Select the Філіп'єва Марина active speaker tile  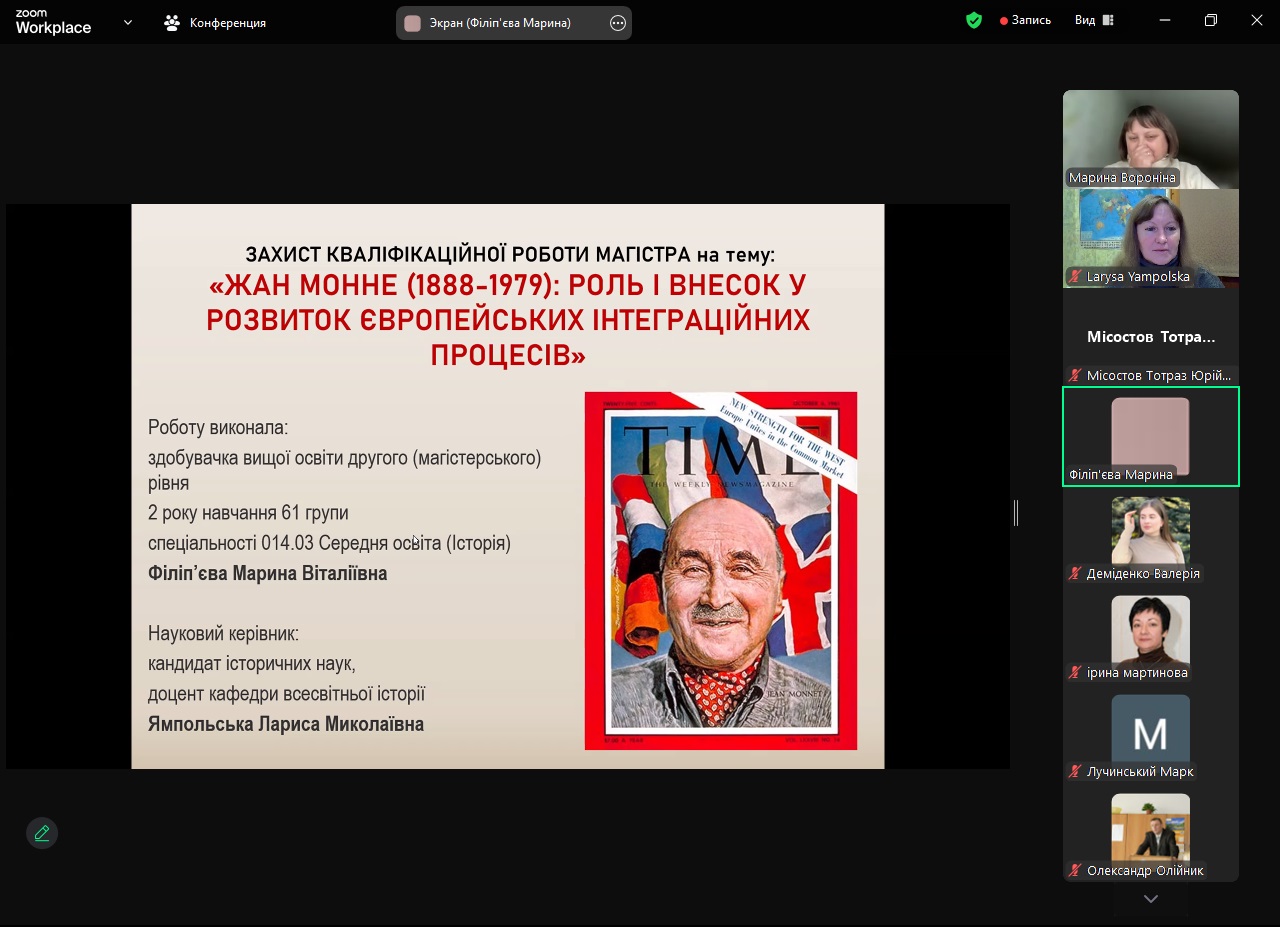point(1151,436)
